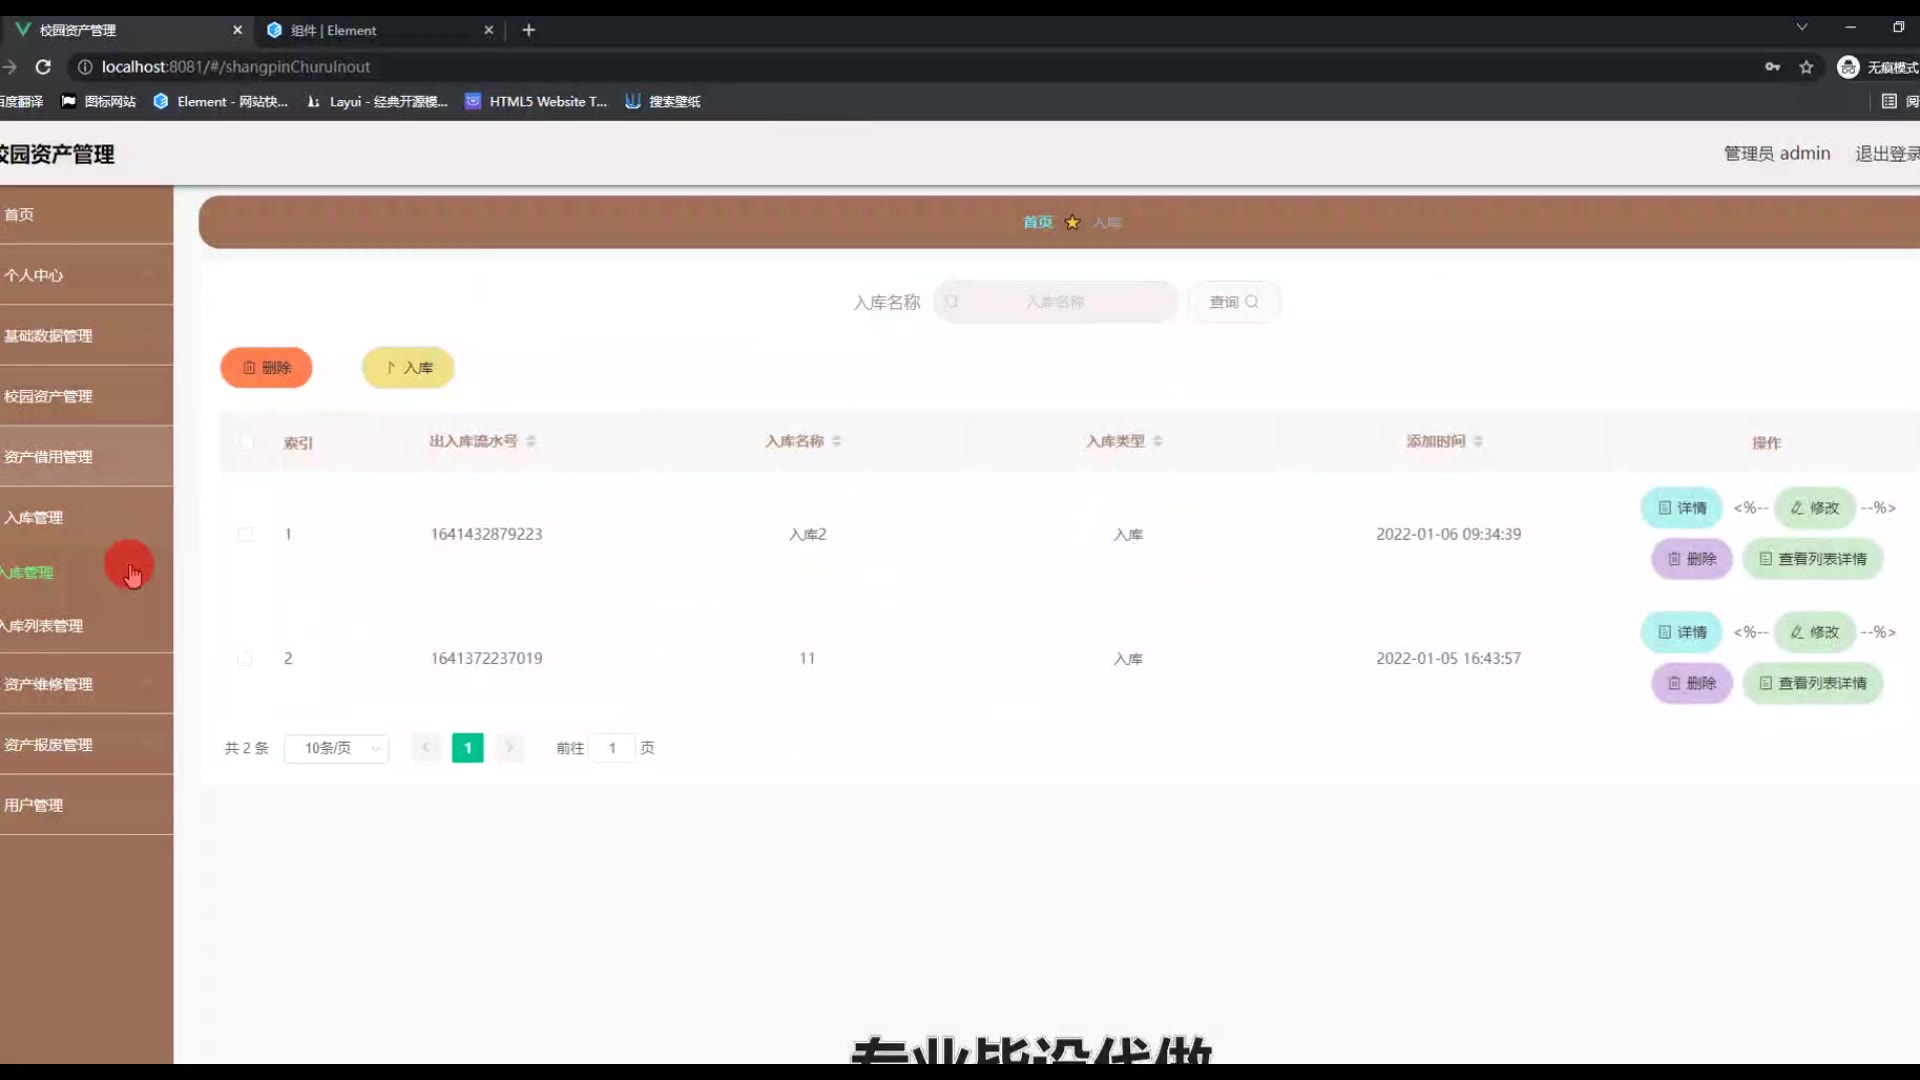Open new browser tab with plus icon

[529, 30]
